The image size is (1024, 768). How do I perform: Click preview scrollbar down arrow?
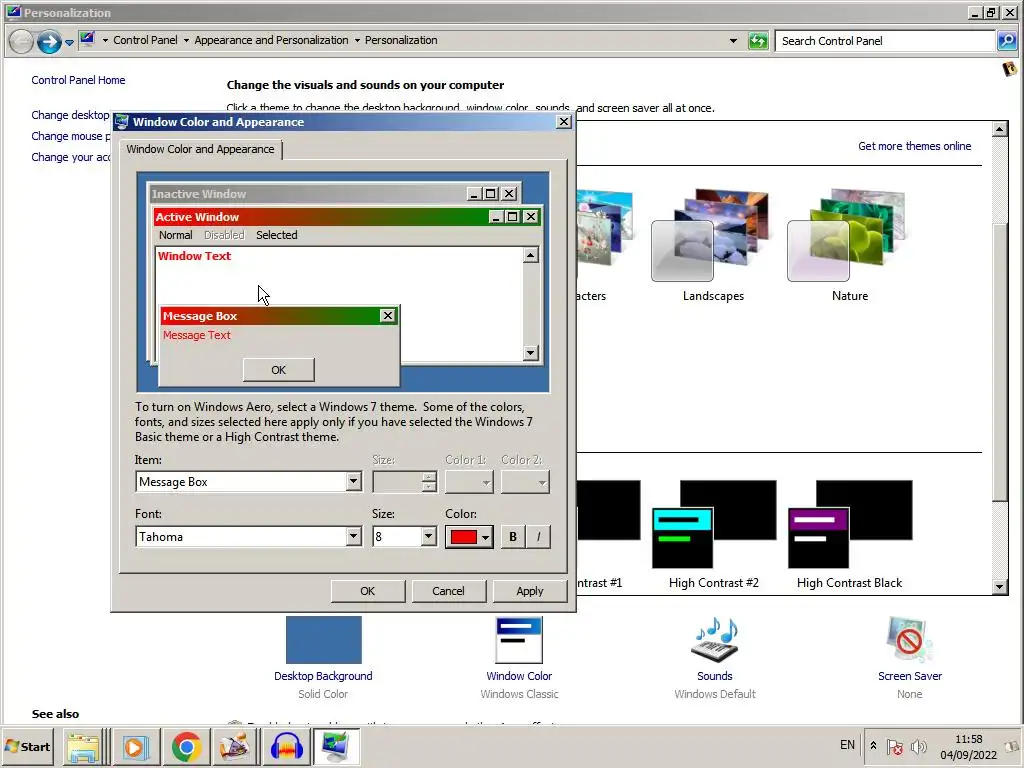[x=531, y=353]
